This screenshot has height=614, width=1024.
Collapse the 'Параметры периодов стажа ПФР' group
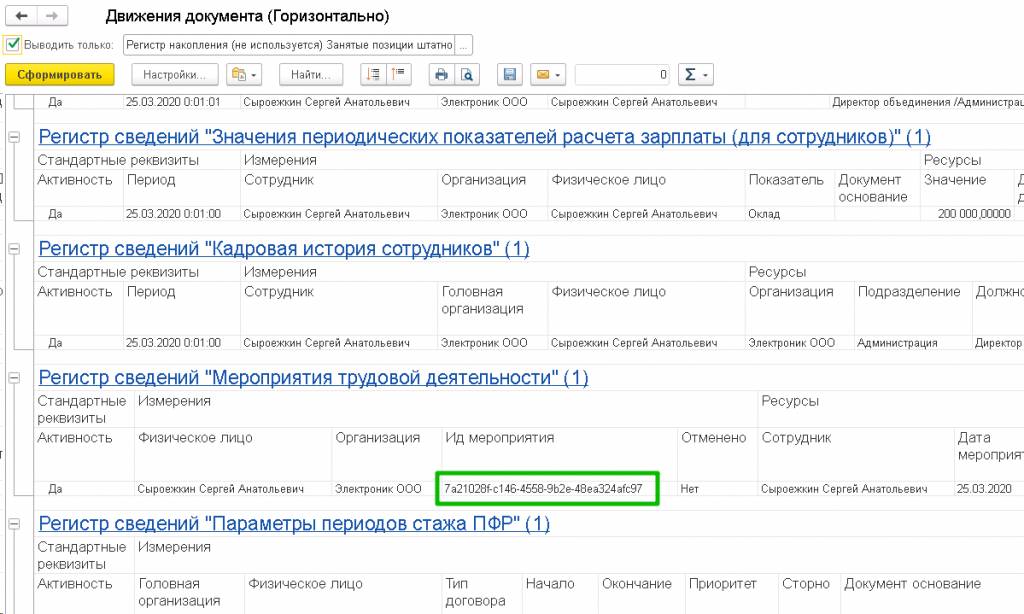click(14, 524)
